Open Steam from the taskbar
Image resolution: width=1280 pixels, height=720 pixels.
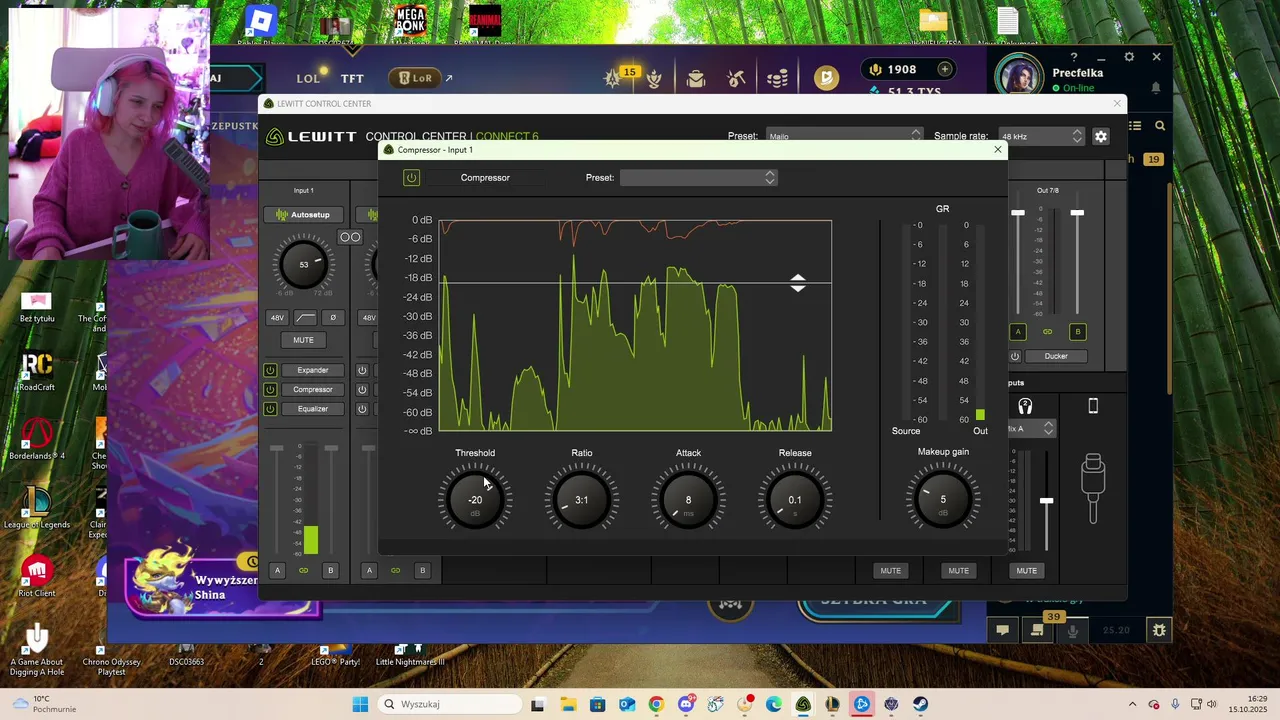(x=920, y=704)
